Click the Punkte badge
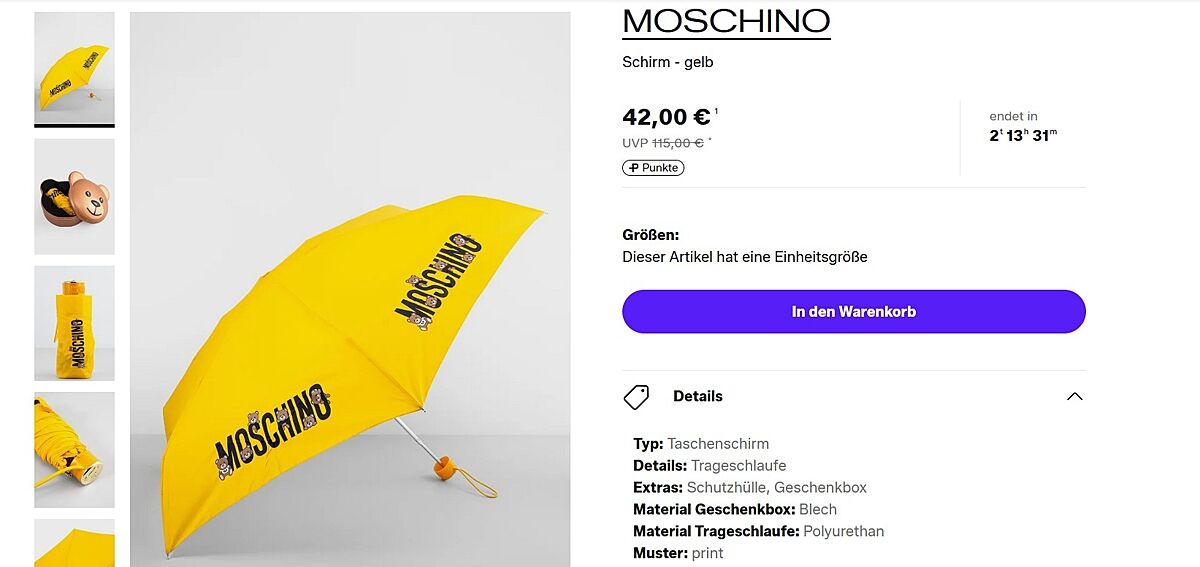1200x567 pixels. pyautogui.click(x=653, y=168)
